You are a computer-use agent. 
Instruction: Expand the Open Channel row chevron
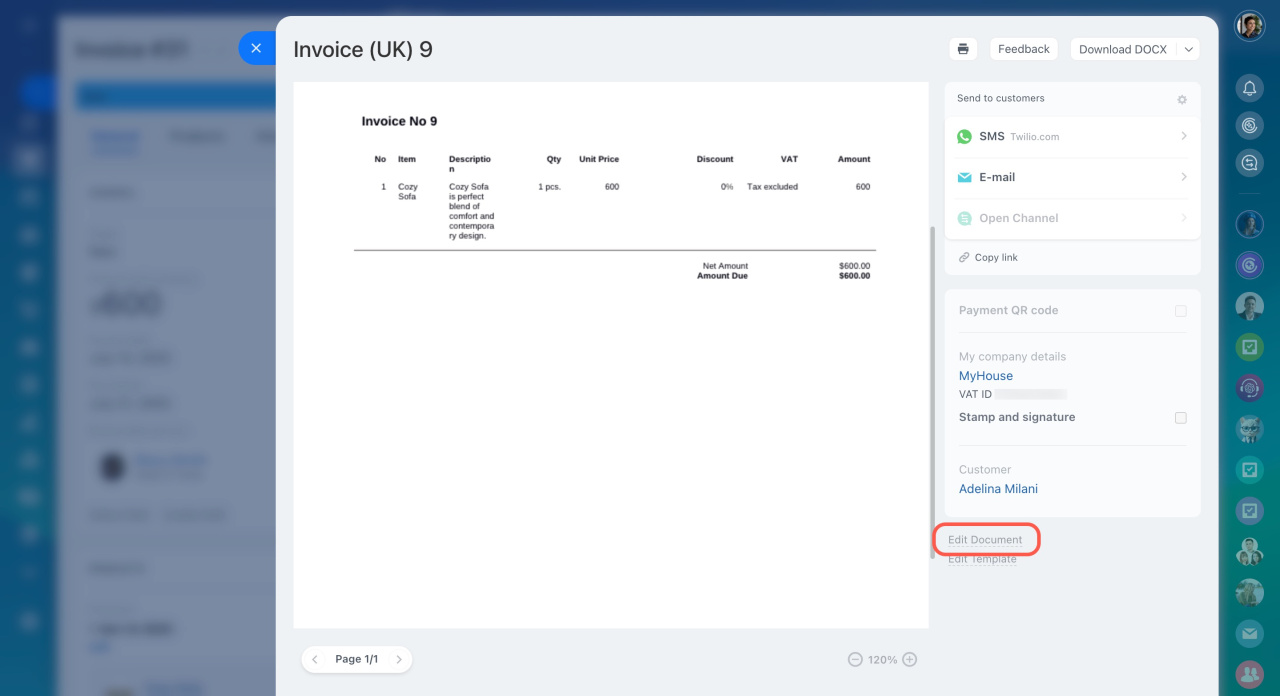click(x=1184, y=218)
